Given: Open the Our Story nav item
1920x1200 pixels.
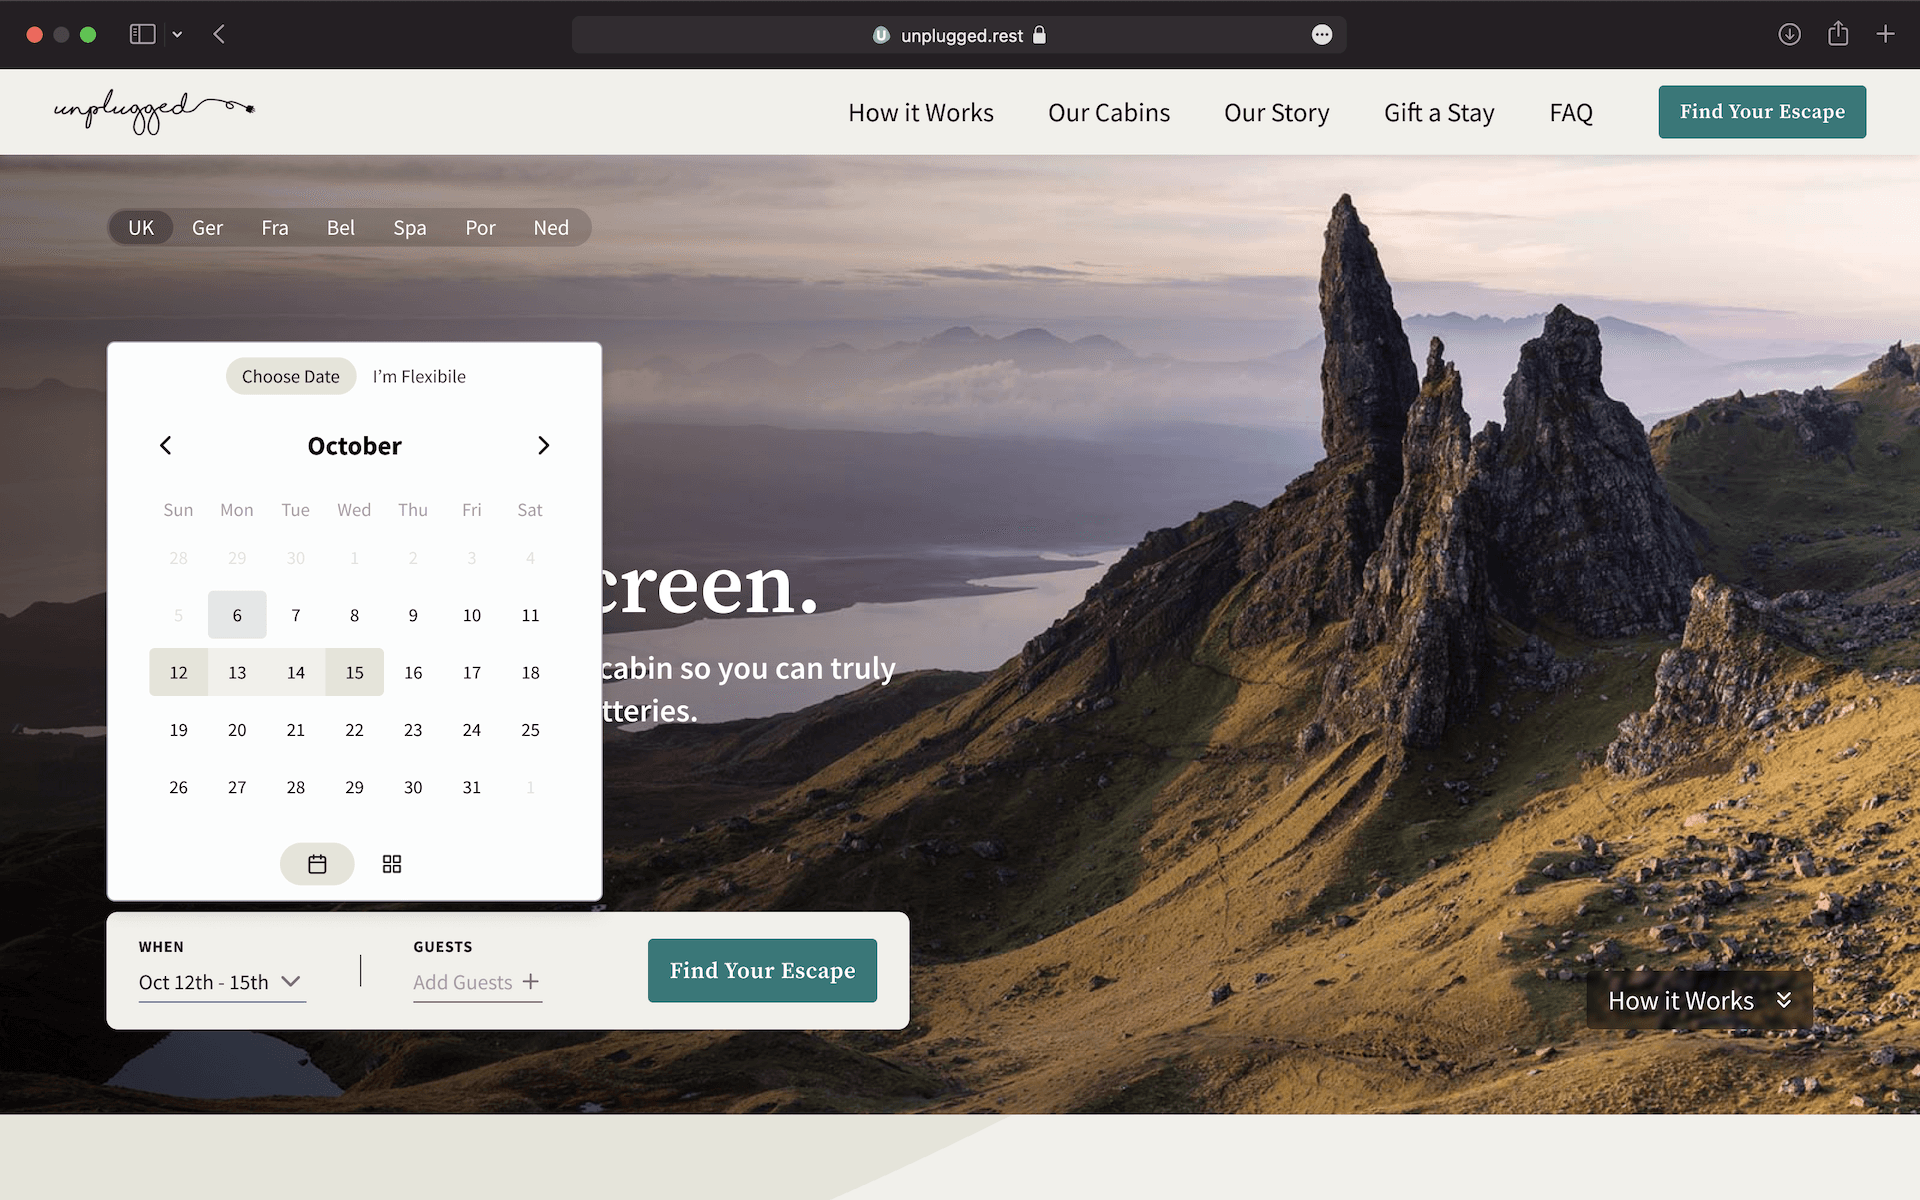Looking at the screenshot, I should click(1277, 112).
